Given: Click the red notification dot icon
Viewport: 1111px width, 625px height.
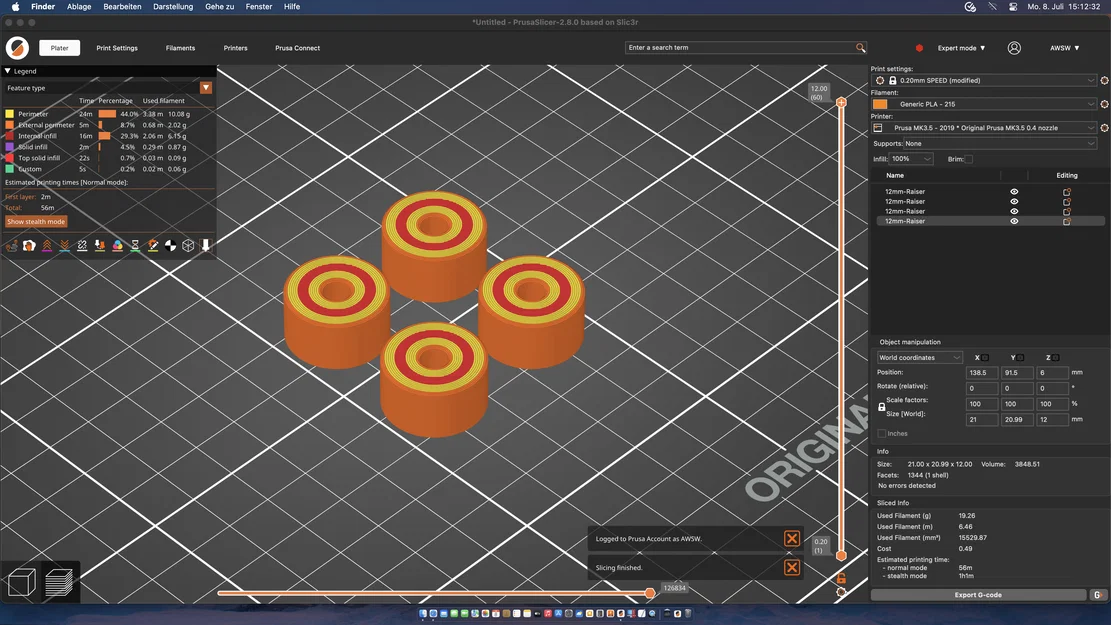Looking at the screenshot, I should (919, 48).
